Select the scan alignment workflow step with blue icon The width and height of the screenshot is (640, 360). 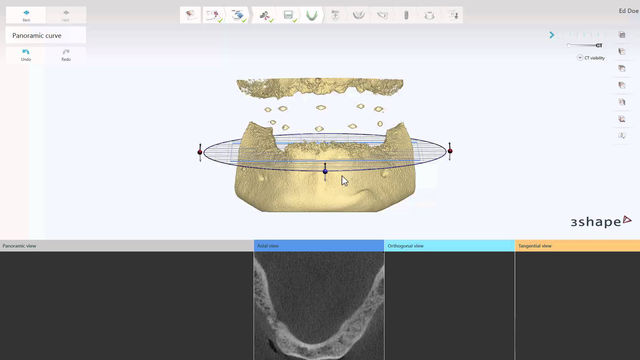point(238,16)
